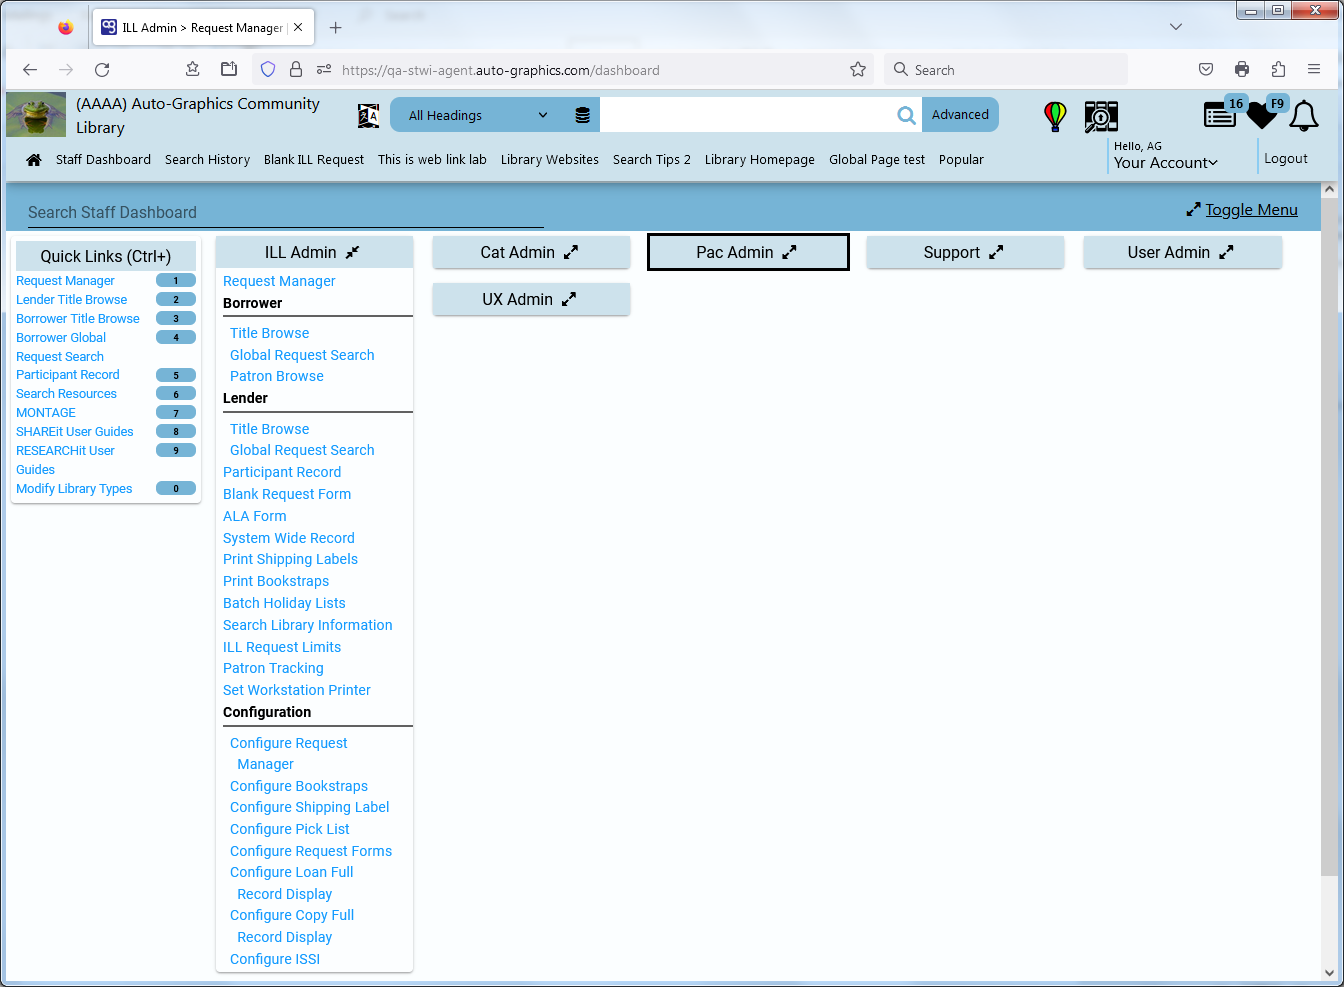Click the Logout link
The height and width of the screenshot is (987, 1344).
[x=1286, y=159]
